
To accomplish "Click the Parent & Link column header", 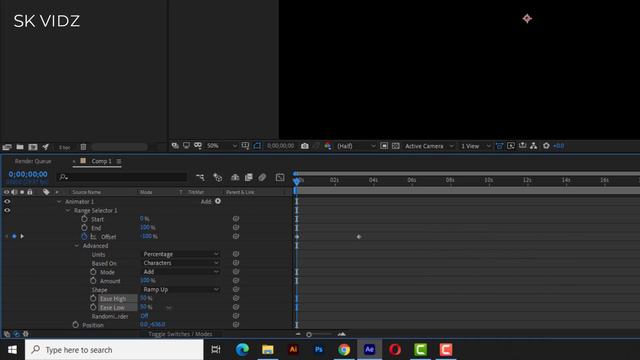I will [240, 192].
